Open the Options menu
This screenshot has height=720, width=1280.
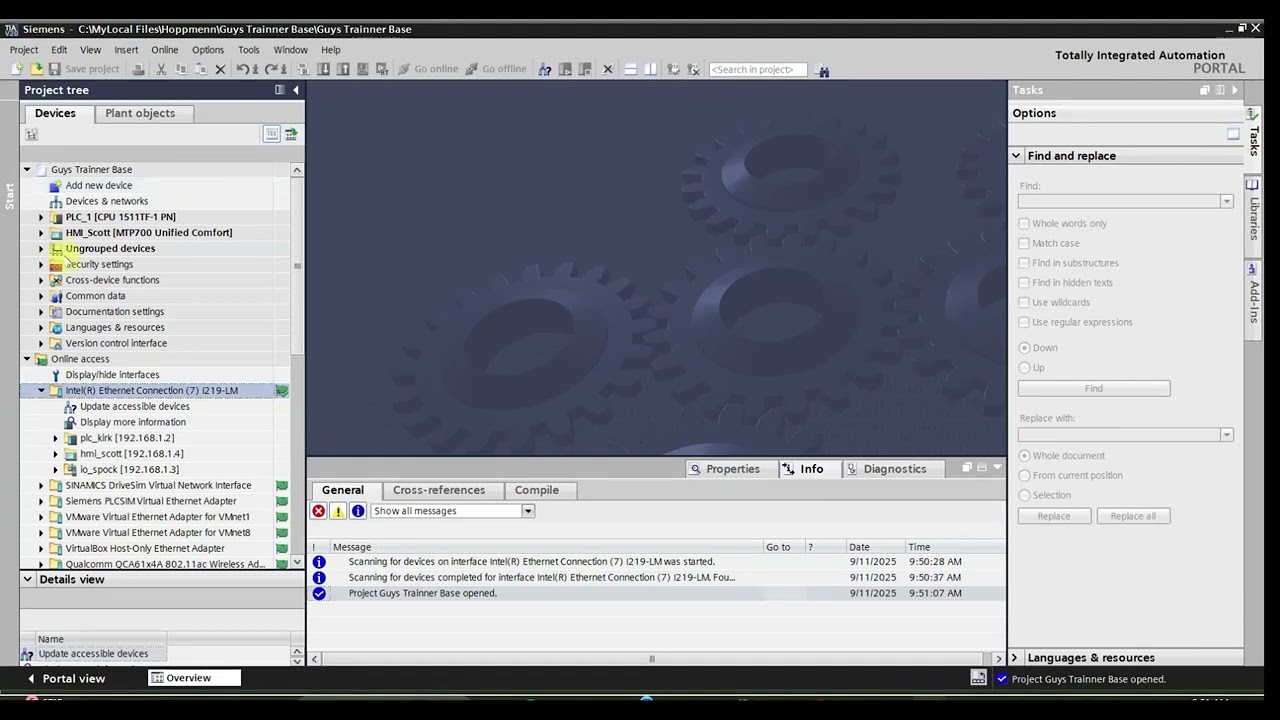pyautogui.click(x=208, y=50)
